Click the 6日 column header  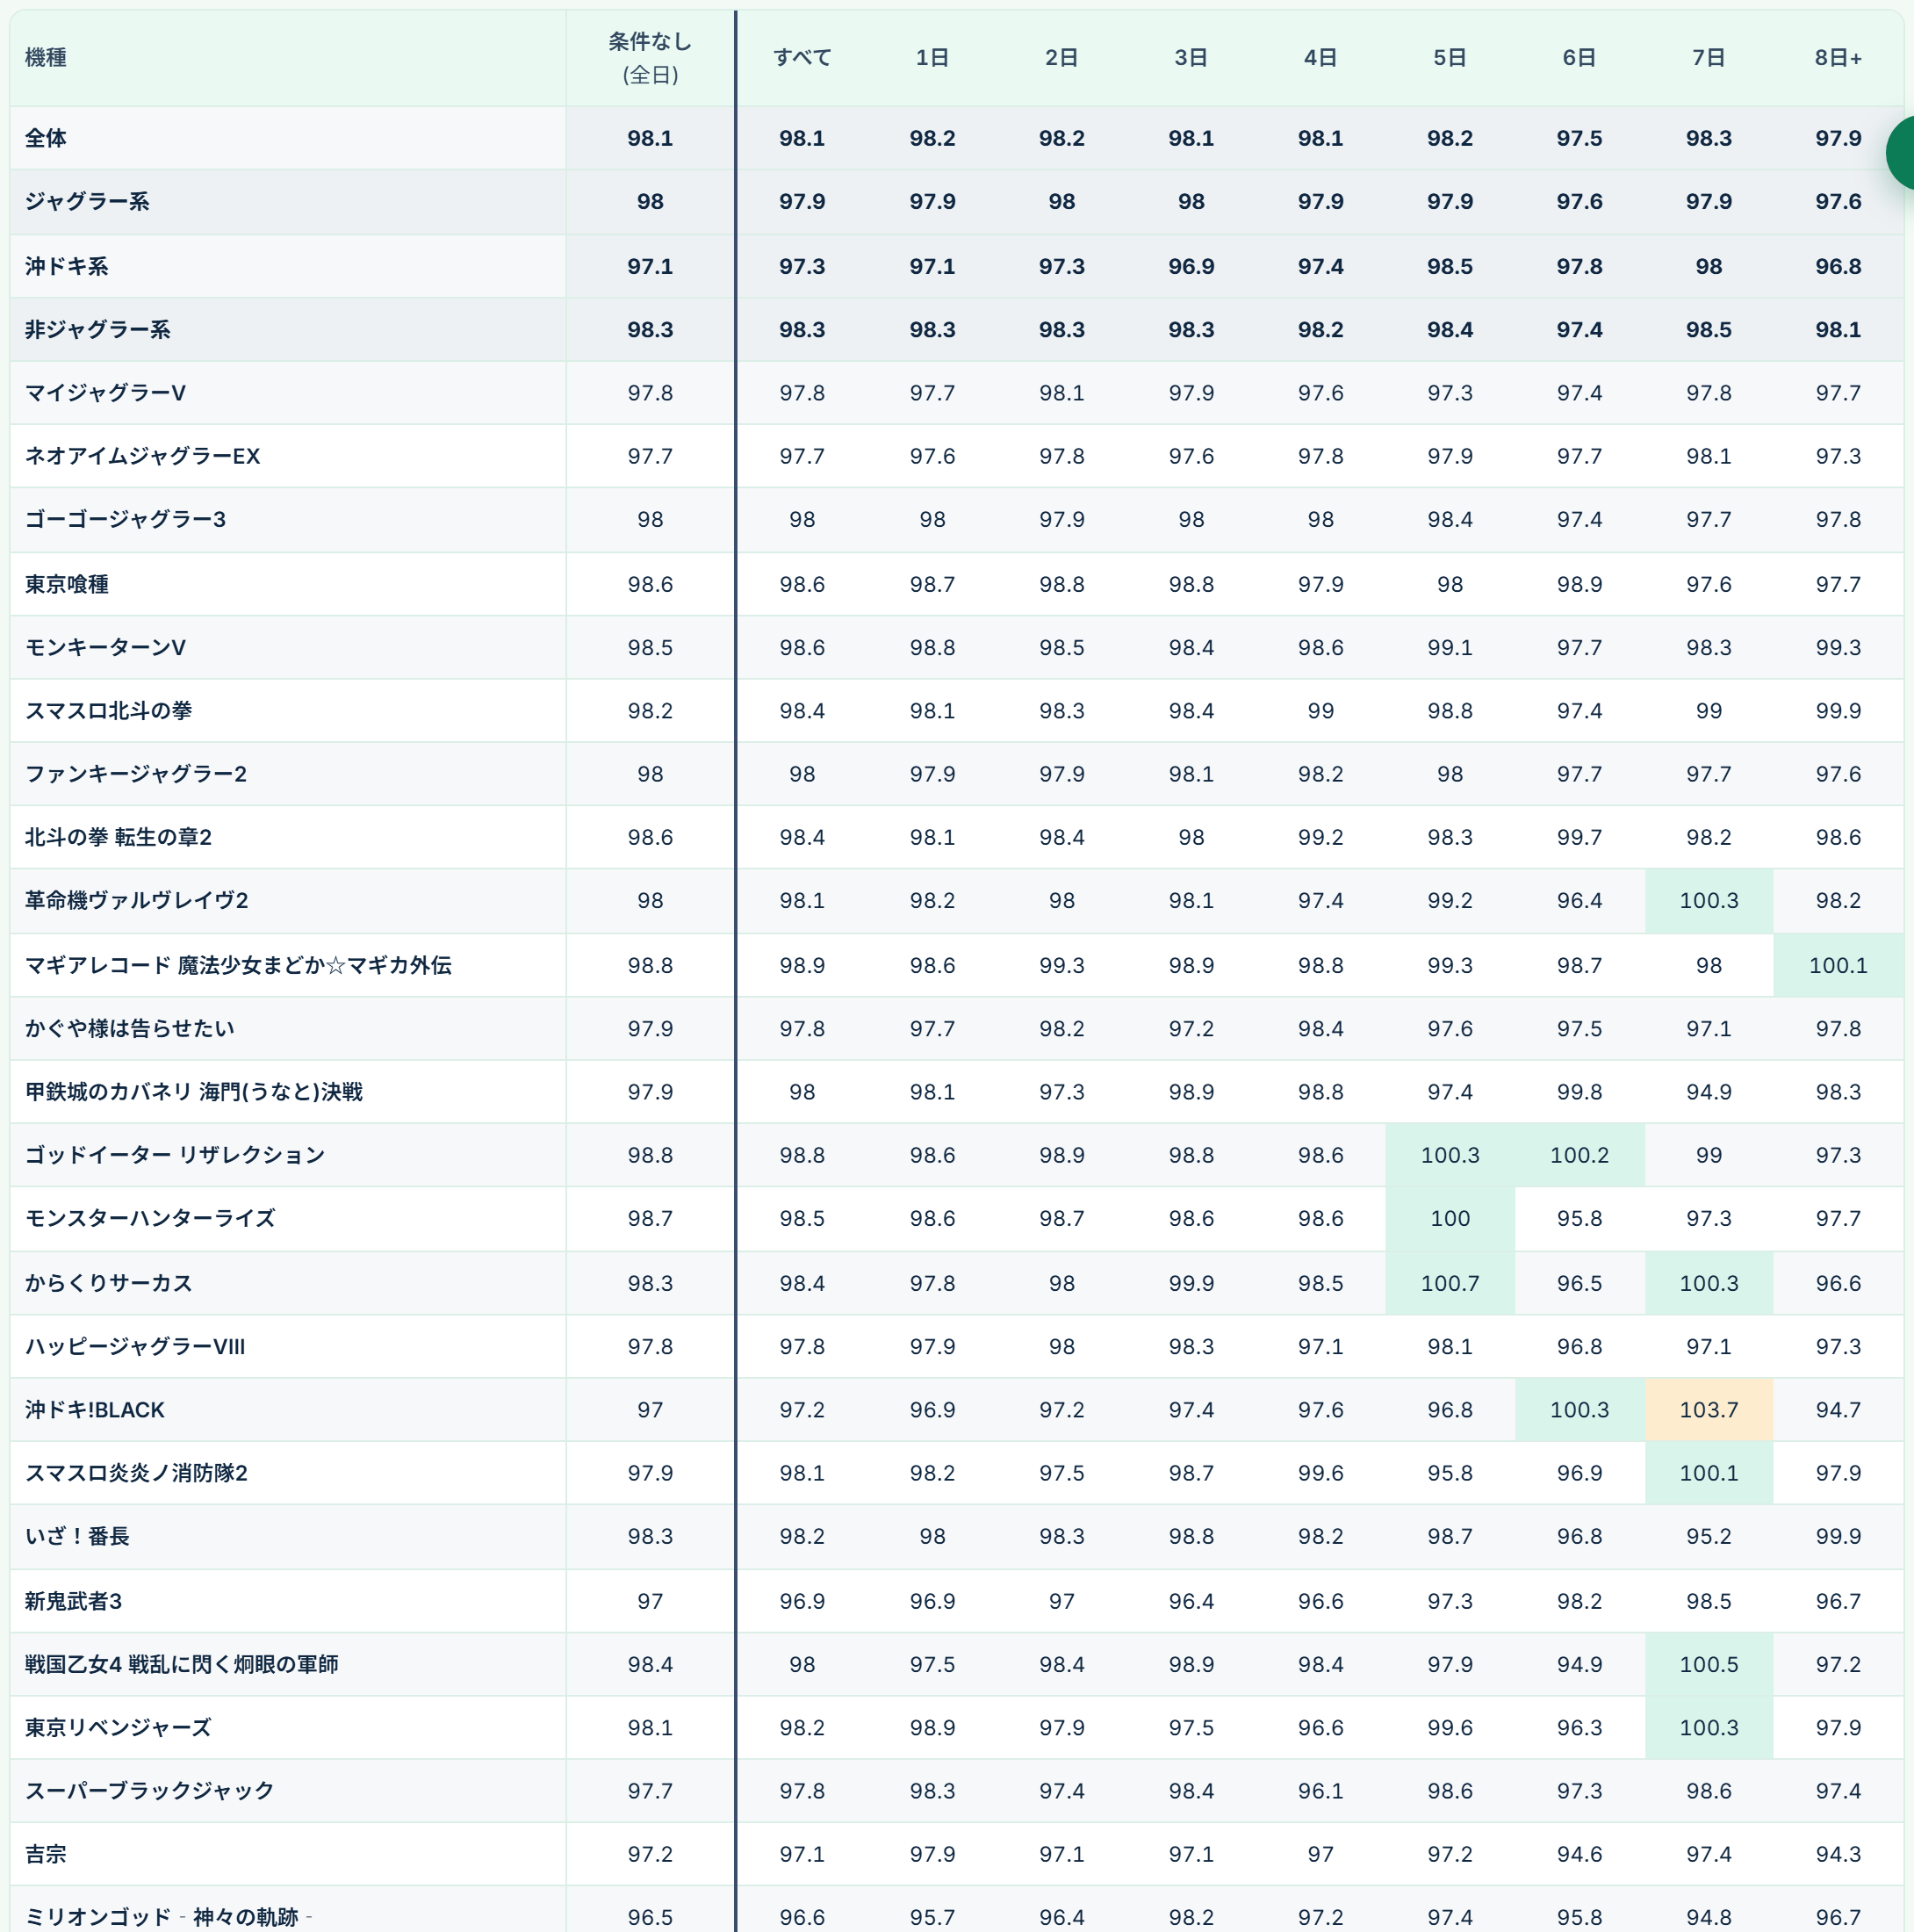click(1579, 58)
